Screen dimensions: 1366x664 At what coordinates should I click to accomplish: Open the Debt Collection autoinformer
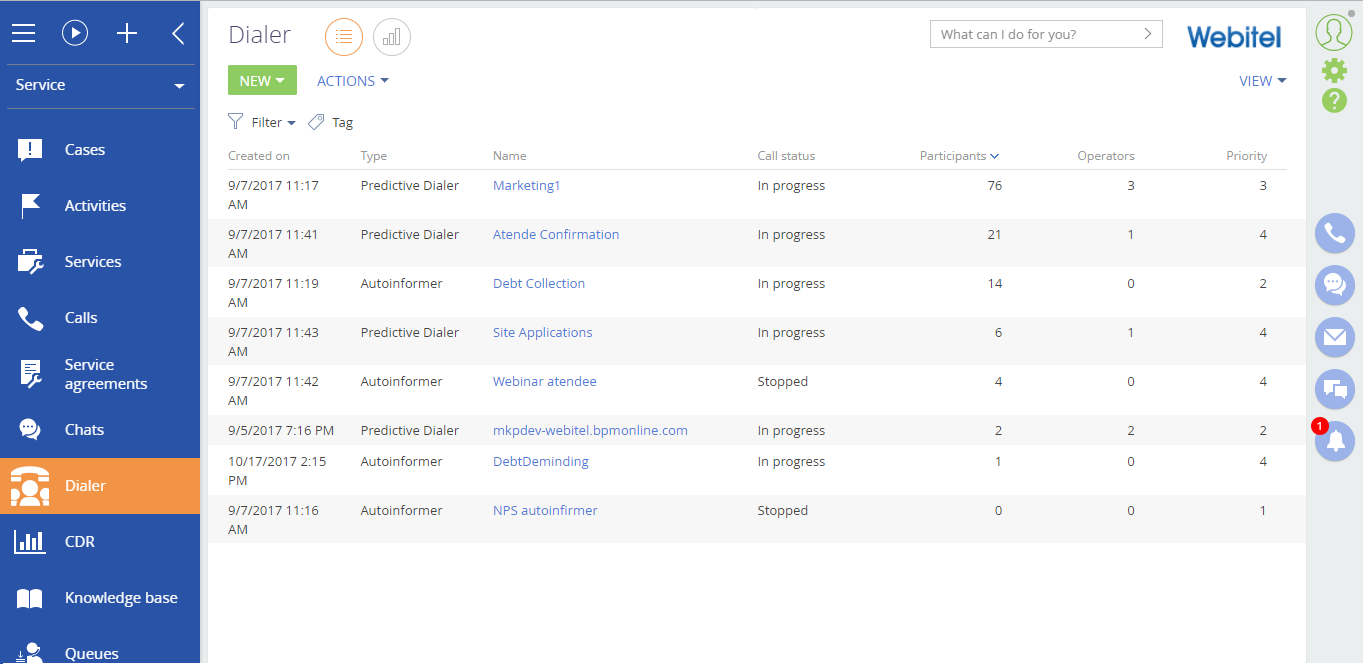539,283
